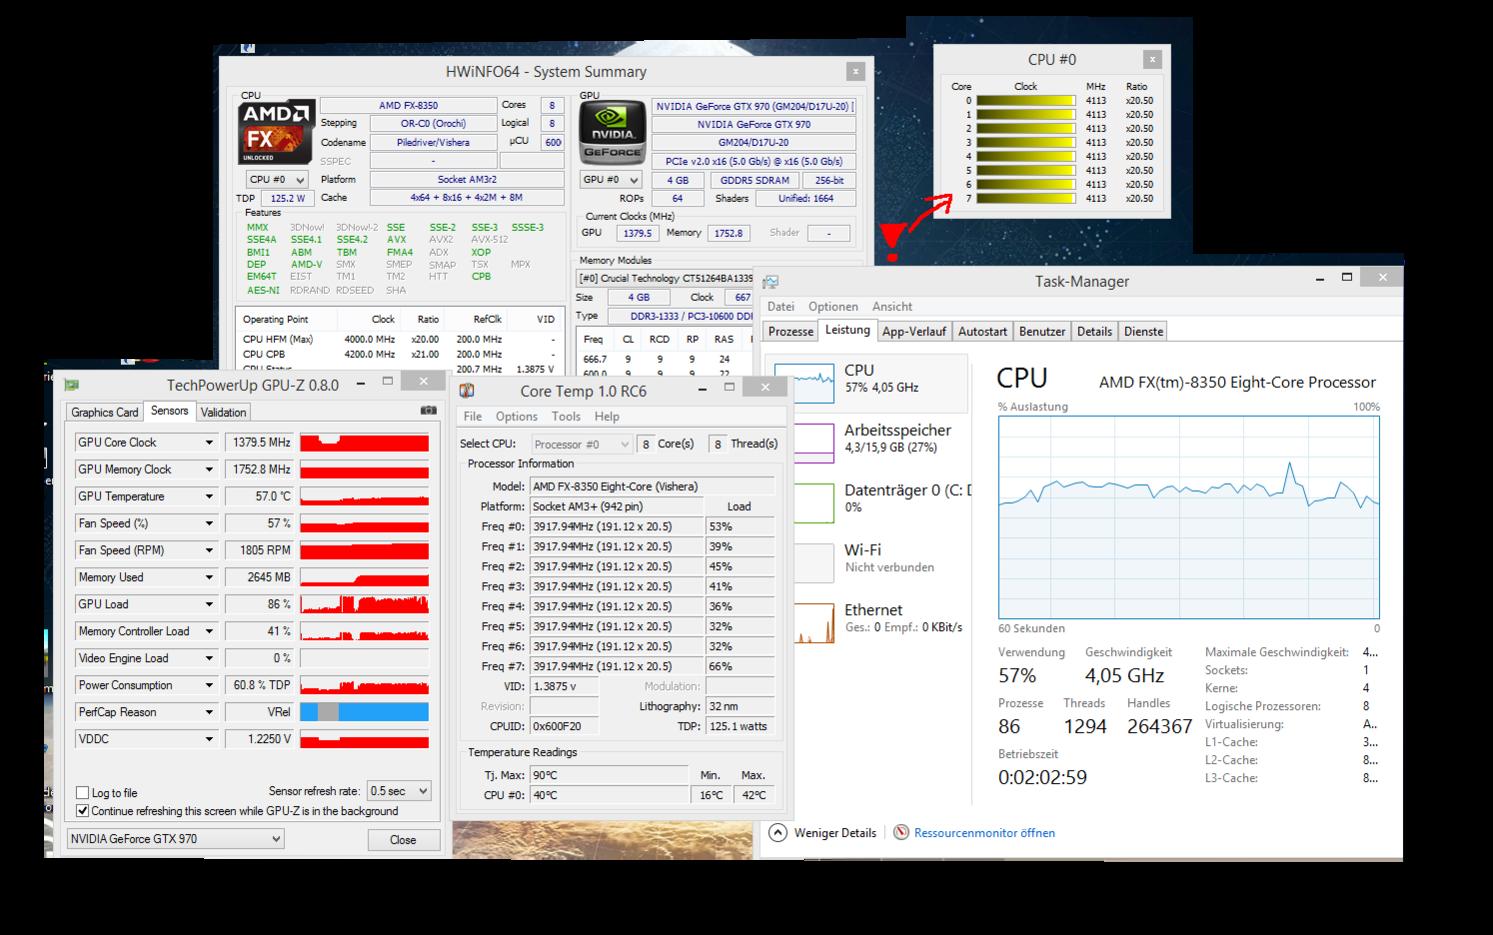This screenshot has height=935, width=1493.
Task: Click the Core Temp title bar app icon
Action: [466, 391]
